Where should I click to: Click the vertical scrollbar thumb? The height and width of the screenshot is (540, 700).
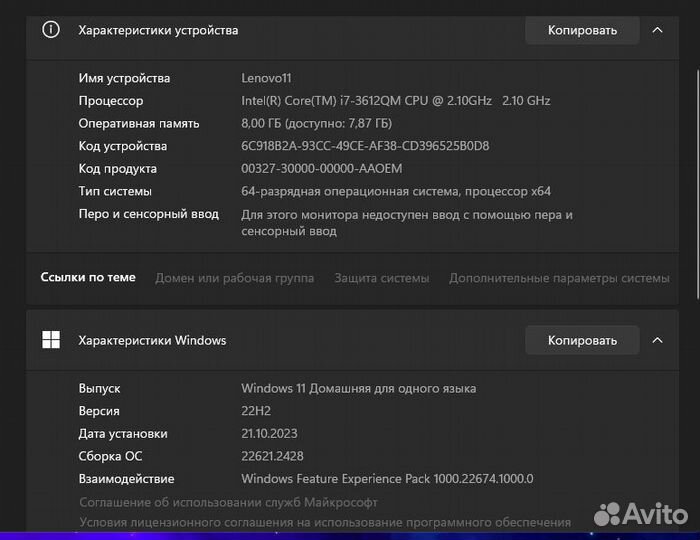point(698,184)
